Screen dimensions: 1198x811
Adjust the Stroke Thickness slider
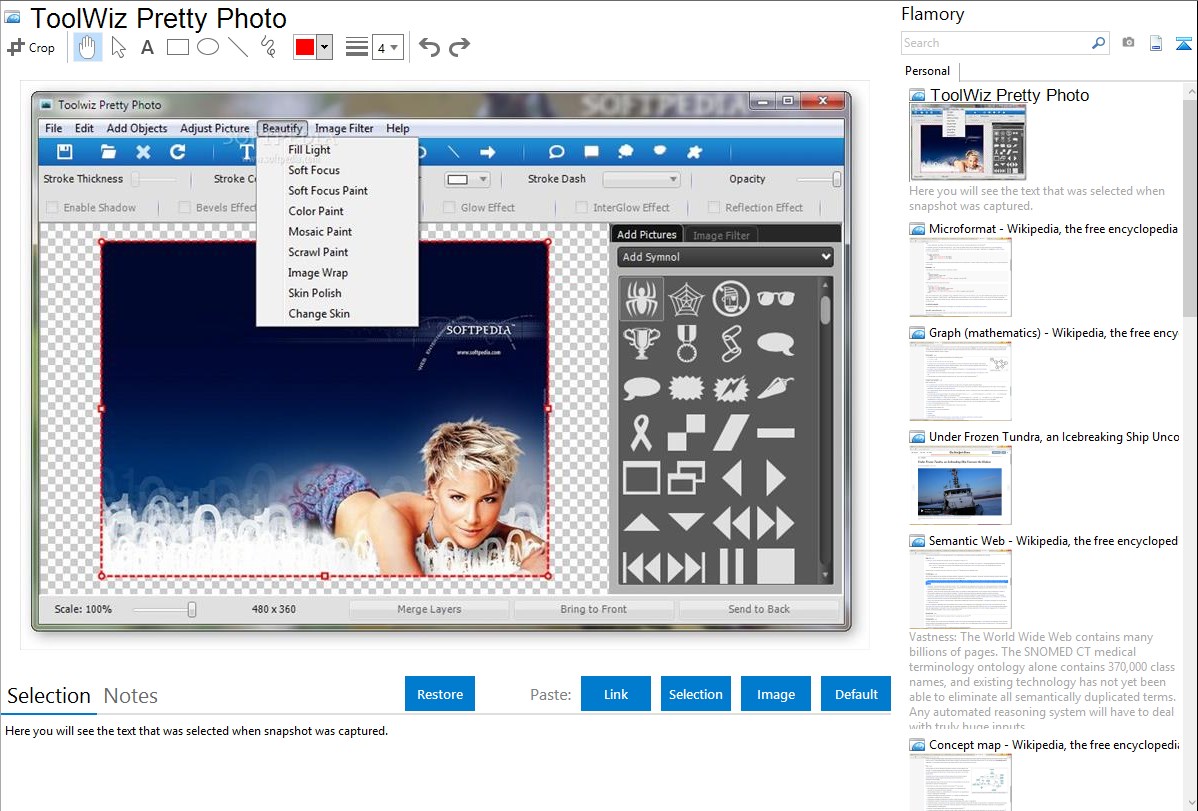(x=136, y=179)
